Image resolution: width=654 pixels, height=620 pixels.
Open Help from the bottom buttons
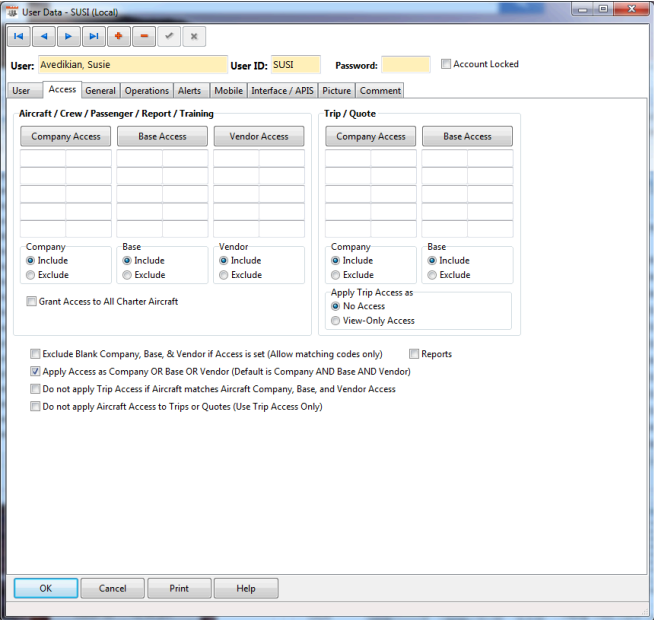246,588
